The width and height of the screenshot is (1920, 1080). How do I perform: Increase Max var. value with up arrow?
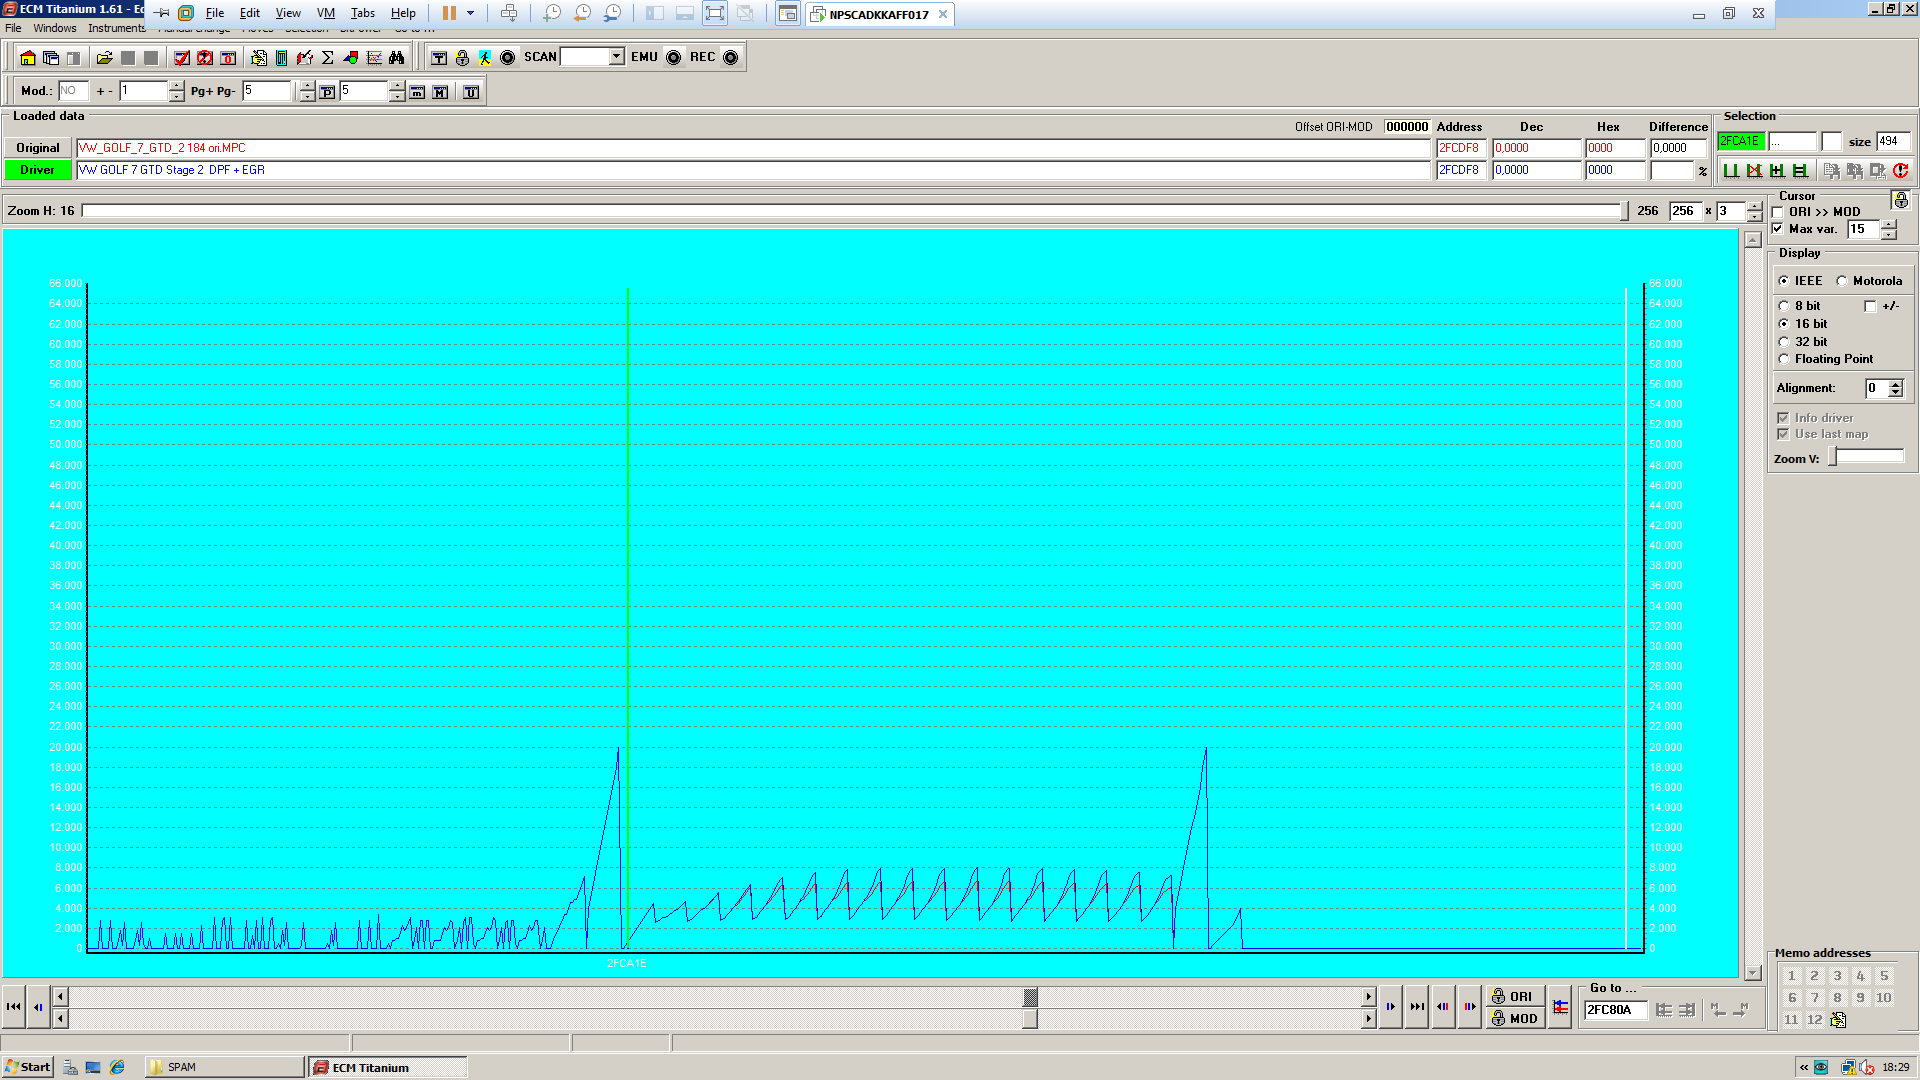1889,224
